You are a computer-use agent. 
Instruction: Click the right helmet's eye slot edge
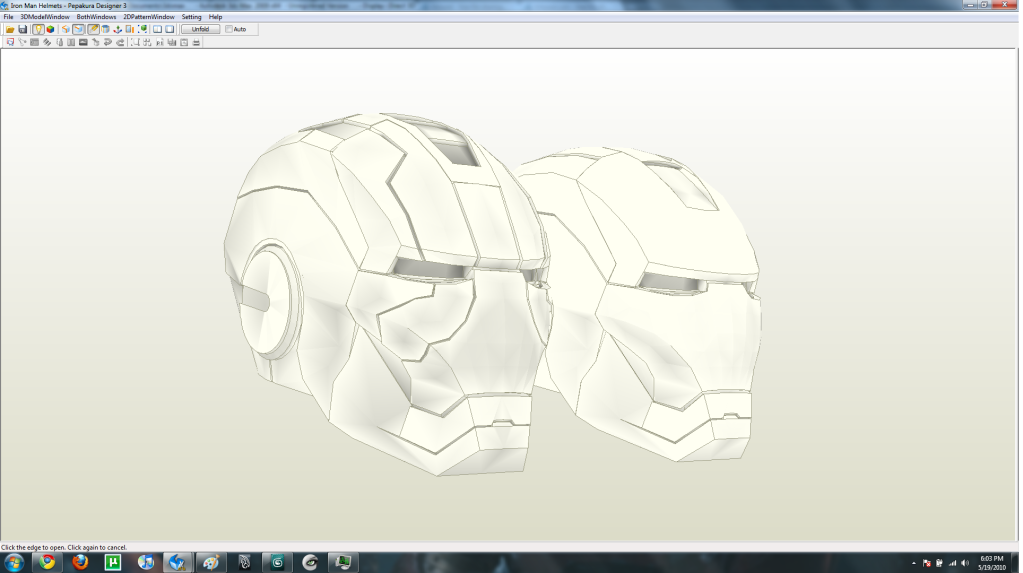coord(672,284)
